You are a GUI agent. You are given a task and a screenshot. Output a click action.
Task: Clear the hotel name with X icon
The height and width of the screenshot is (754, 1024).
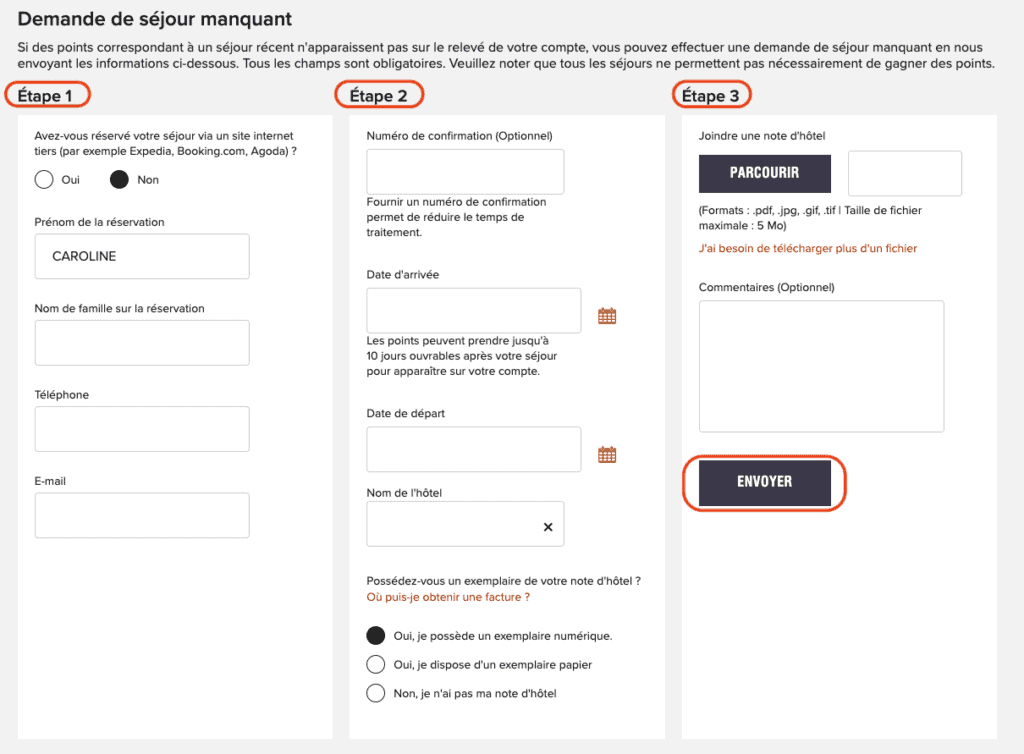pyautogui.click(x=548, y=527)
